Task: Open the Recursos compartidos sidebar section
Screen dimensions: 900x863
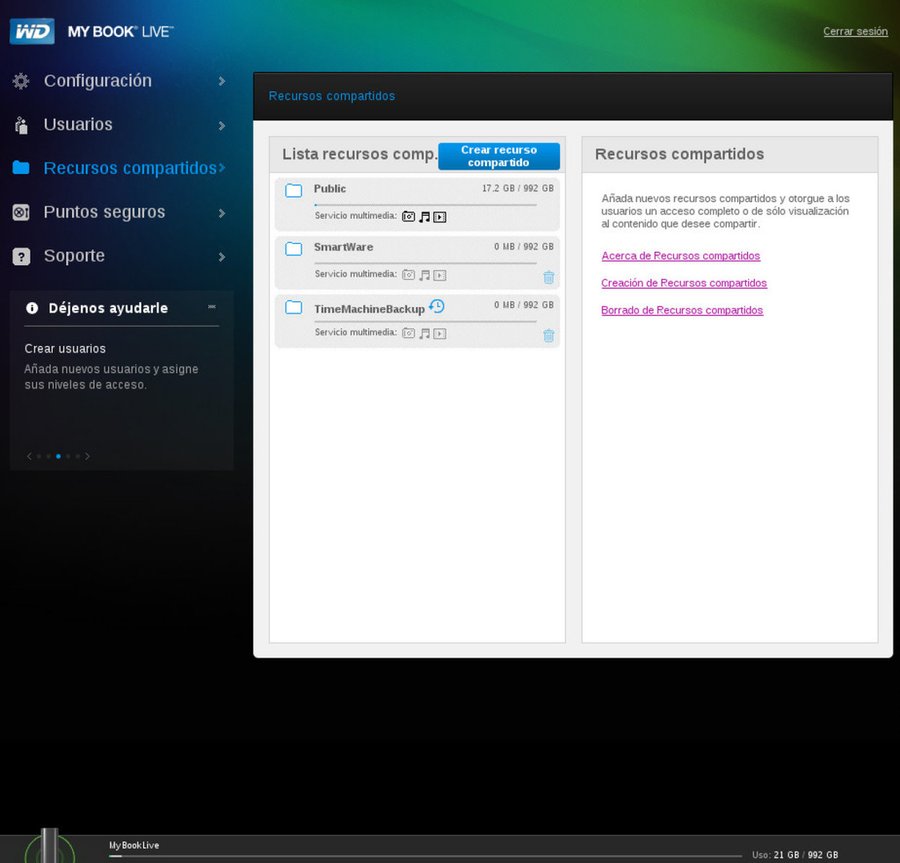Action: (130, 168)
